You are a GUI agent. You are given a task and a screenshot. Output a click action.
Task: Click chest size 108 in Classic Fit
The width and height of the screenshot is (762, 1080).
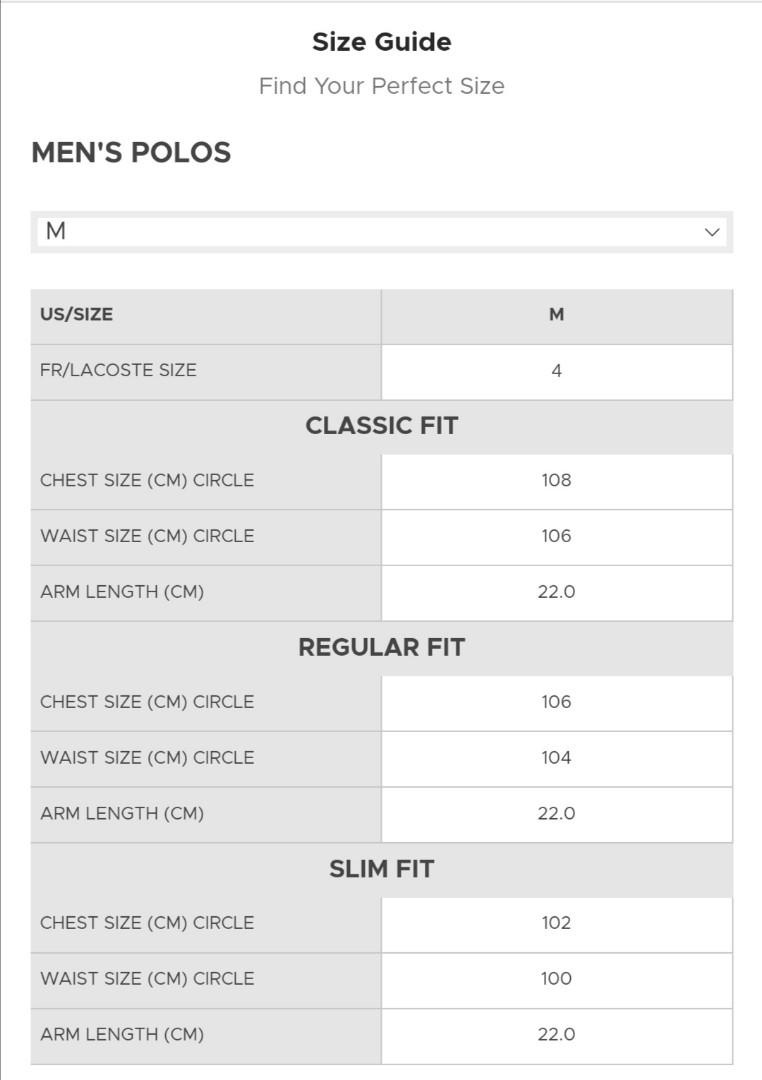point(557,480)
